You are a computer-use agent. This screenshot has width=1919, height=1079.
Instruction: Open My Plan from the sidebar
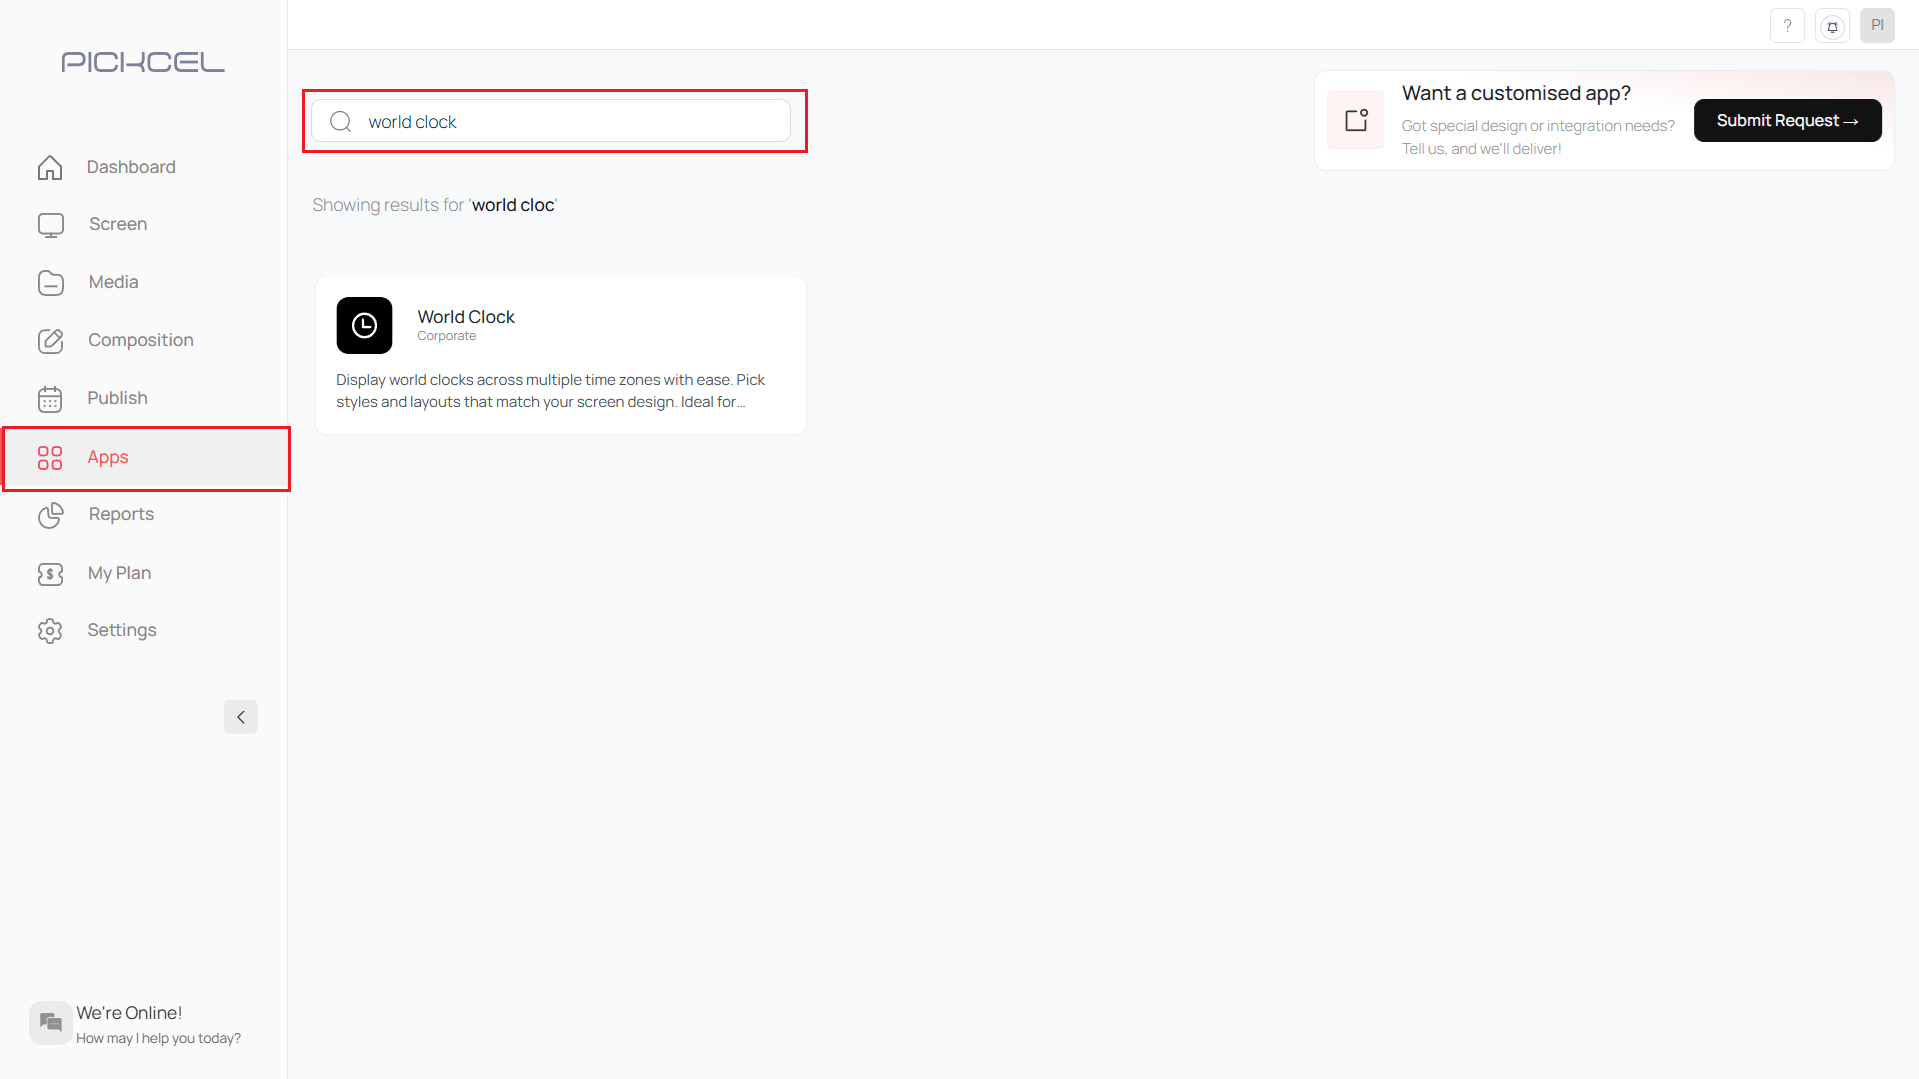(119, 573)
